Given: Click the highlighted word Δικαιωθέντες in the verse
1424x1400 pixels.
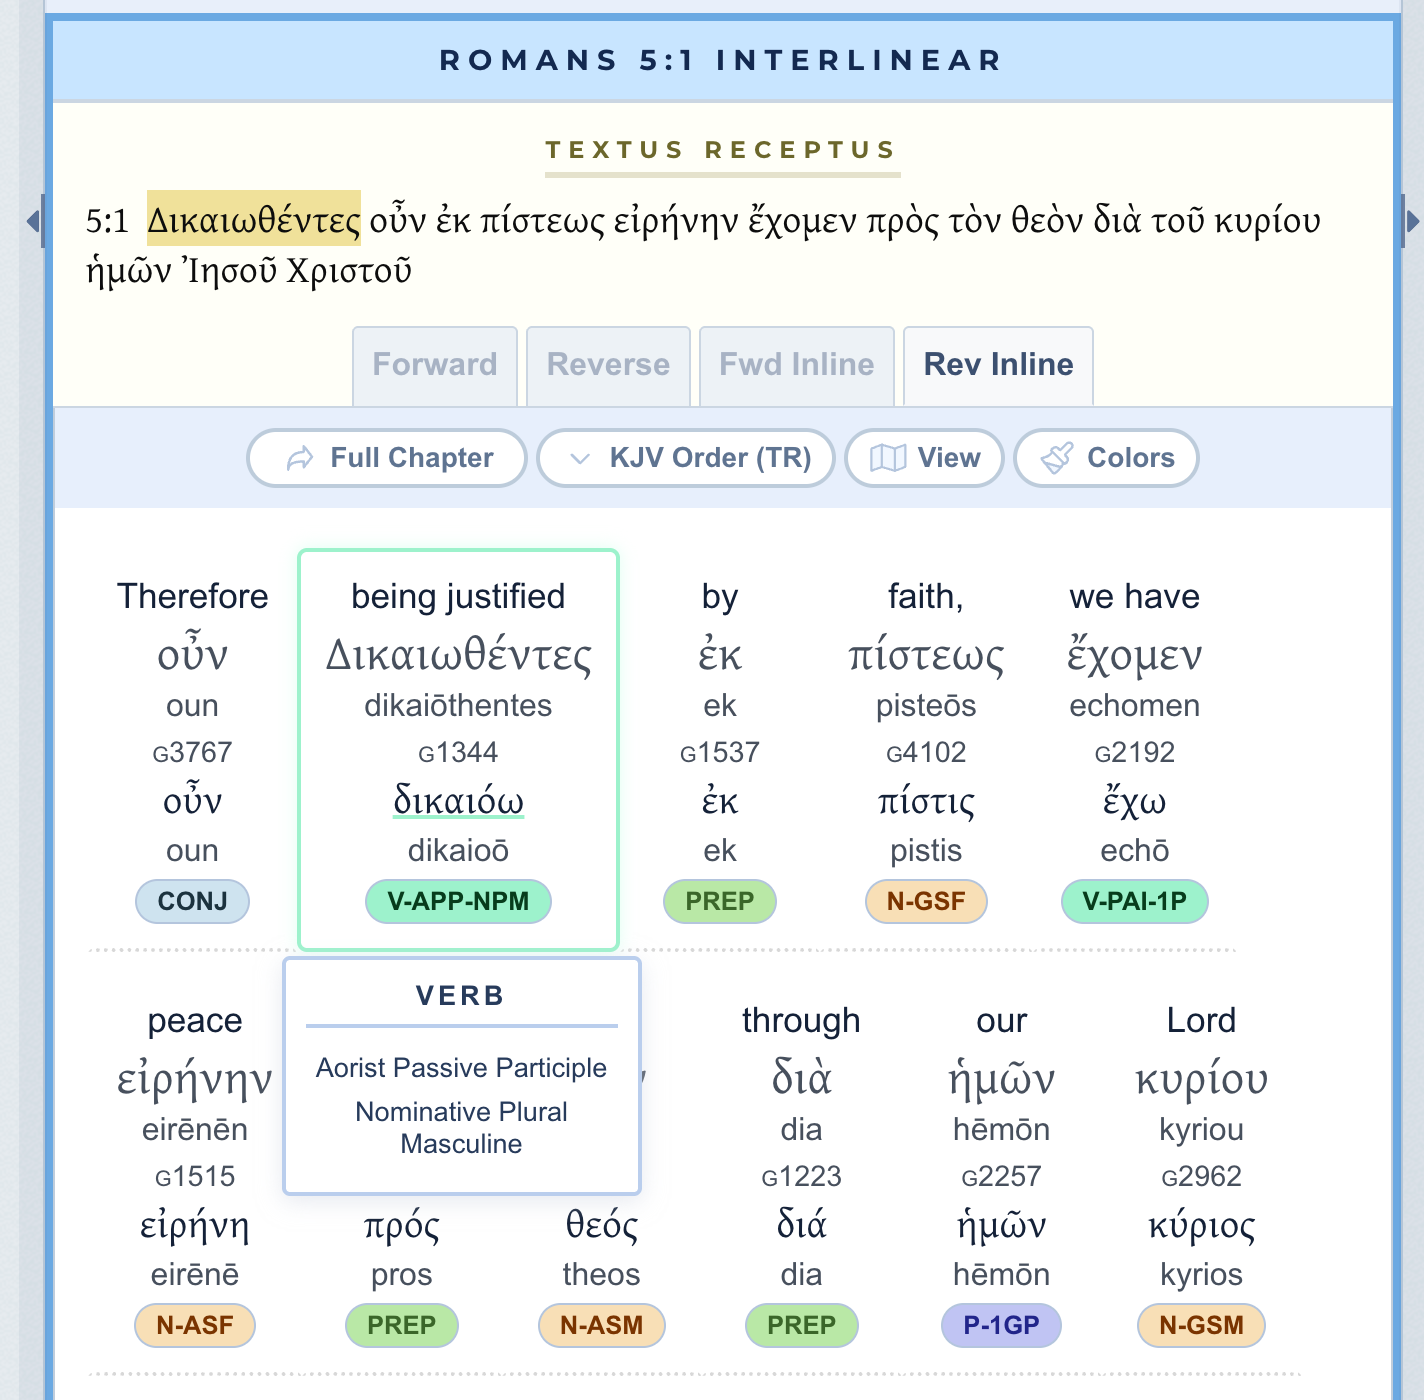Looking at the screenshot, I should pyautogui.click(x=254, y=219).
